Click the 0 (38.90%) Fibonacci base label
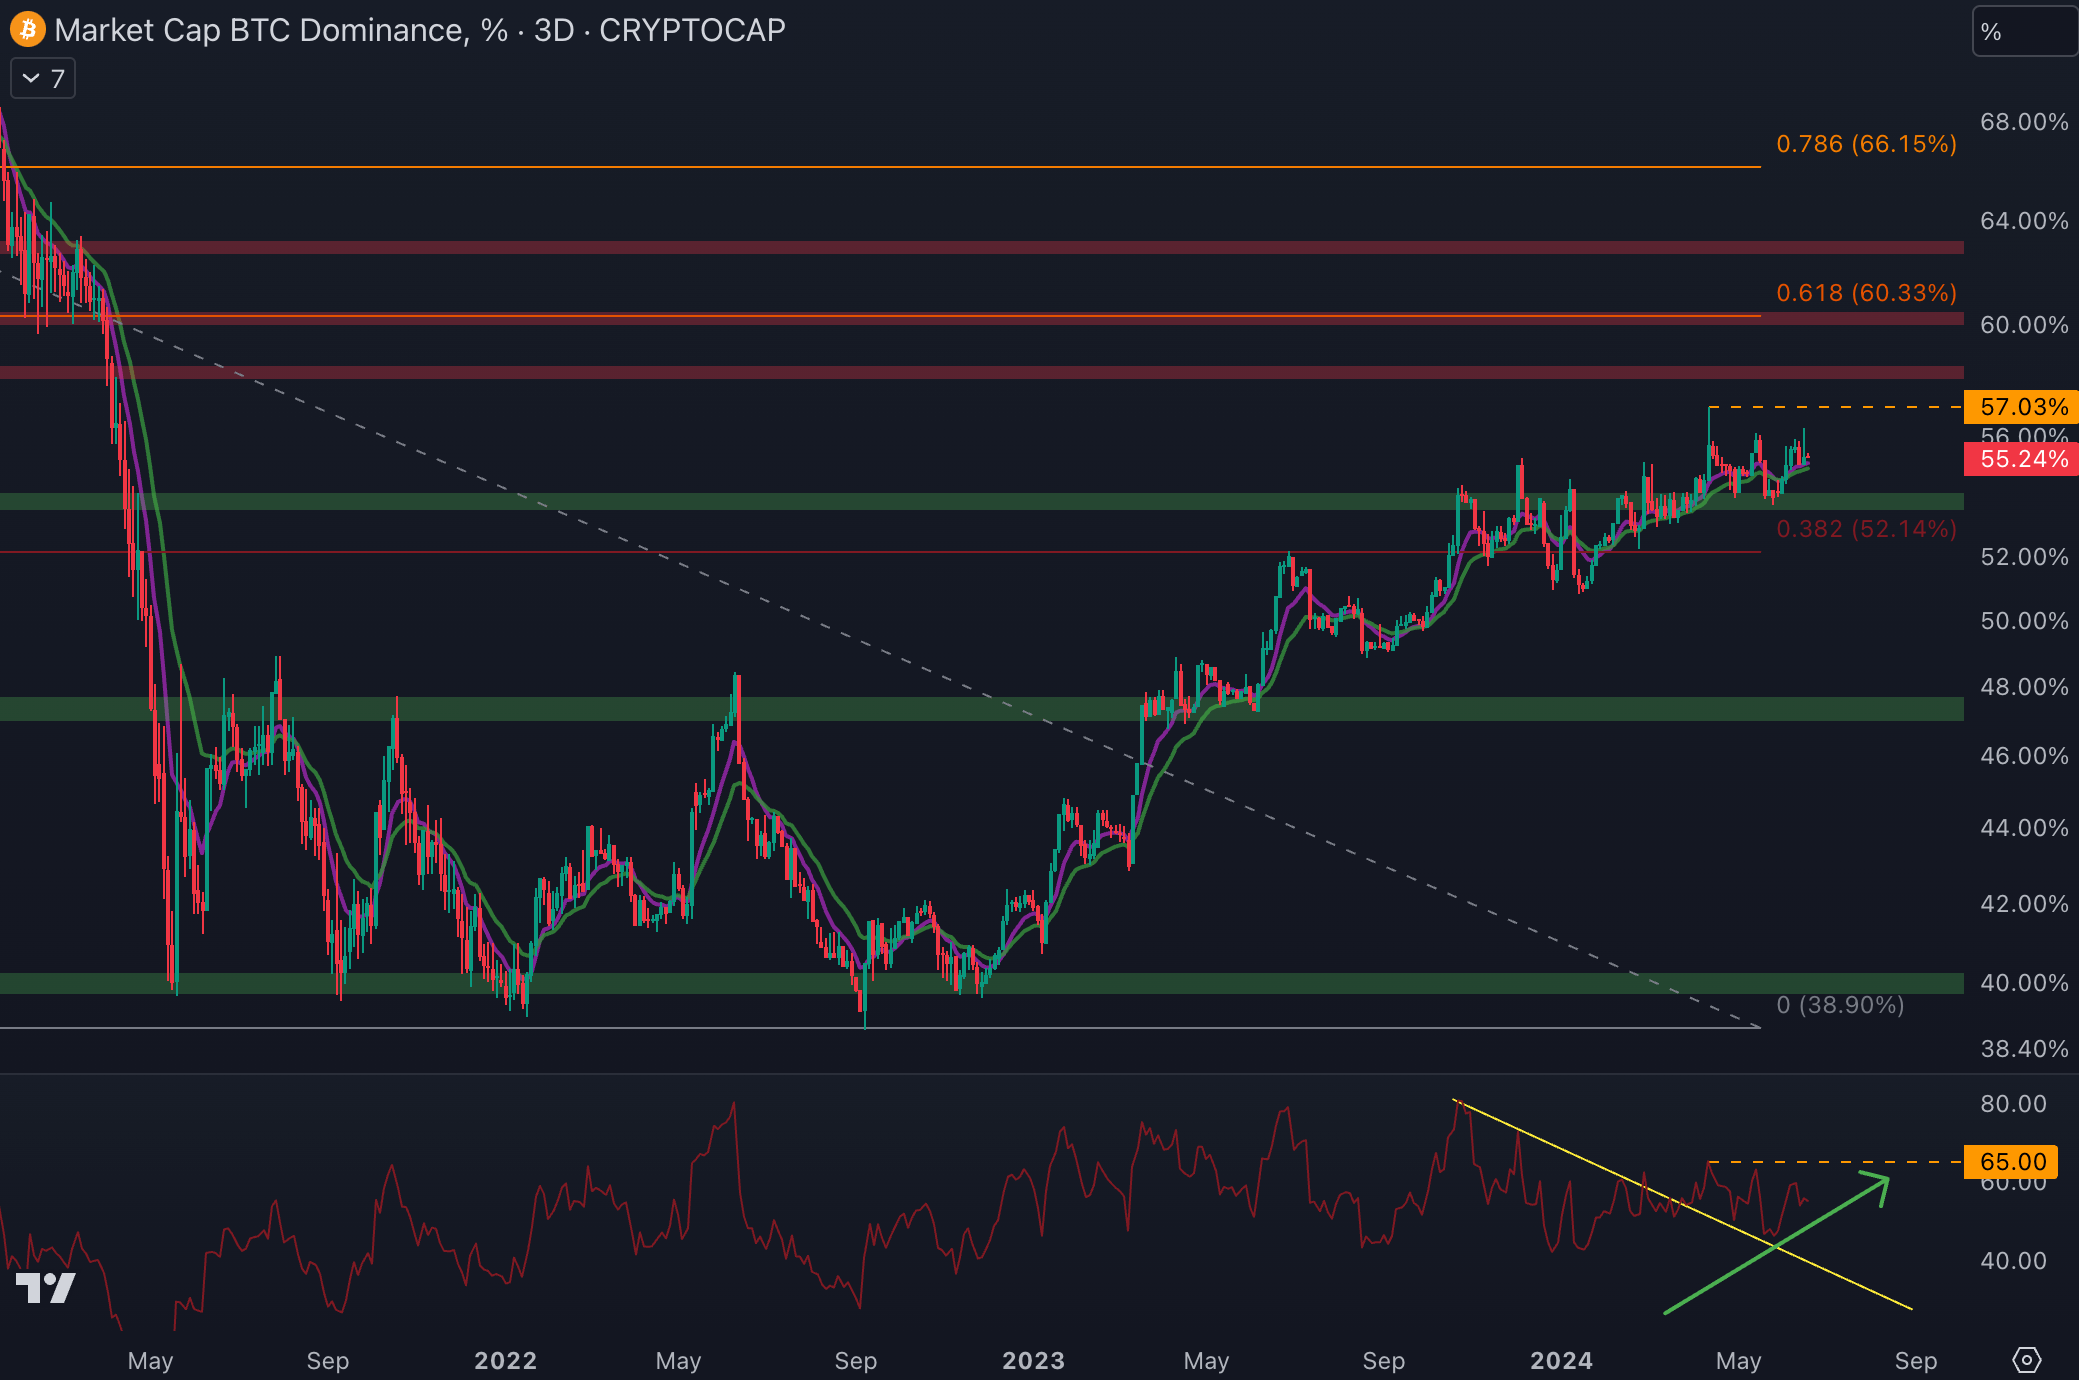Screen dimensions: 2079x1380 point(1840,1005)
